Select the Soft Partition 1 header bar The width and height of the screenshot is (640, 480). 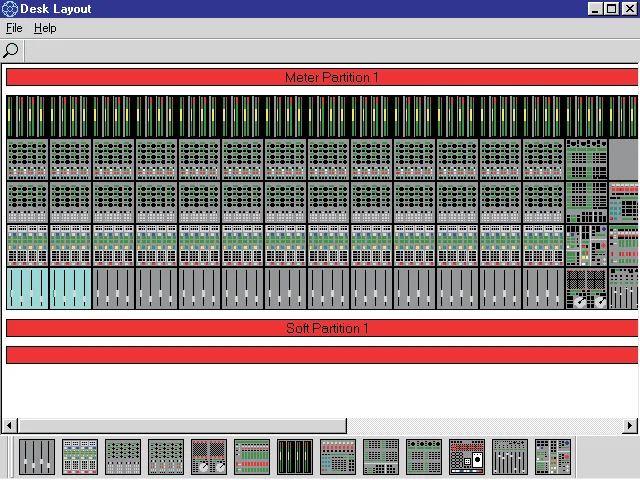pyautogui.click(x=322, y=328)
